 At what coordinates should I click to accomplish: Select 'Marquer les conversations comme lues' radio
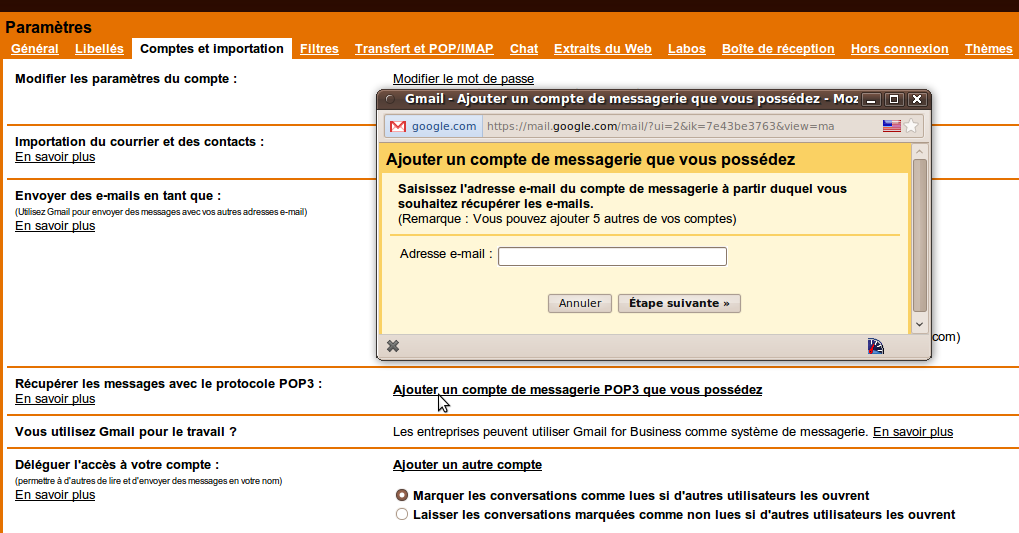tap(402, 495)
